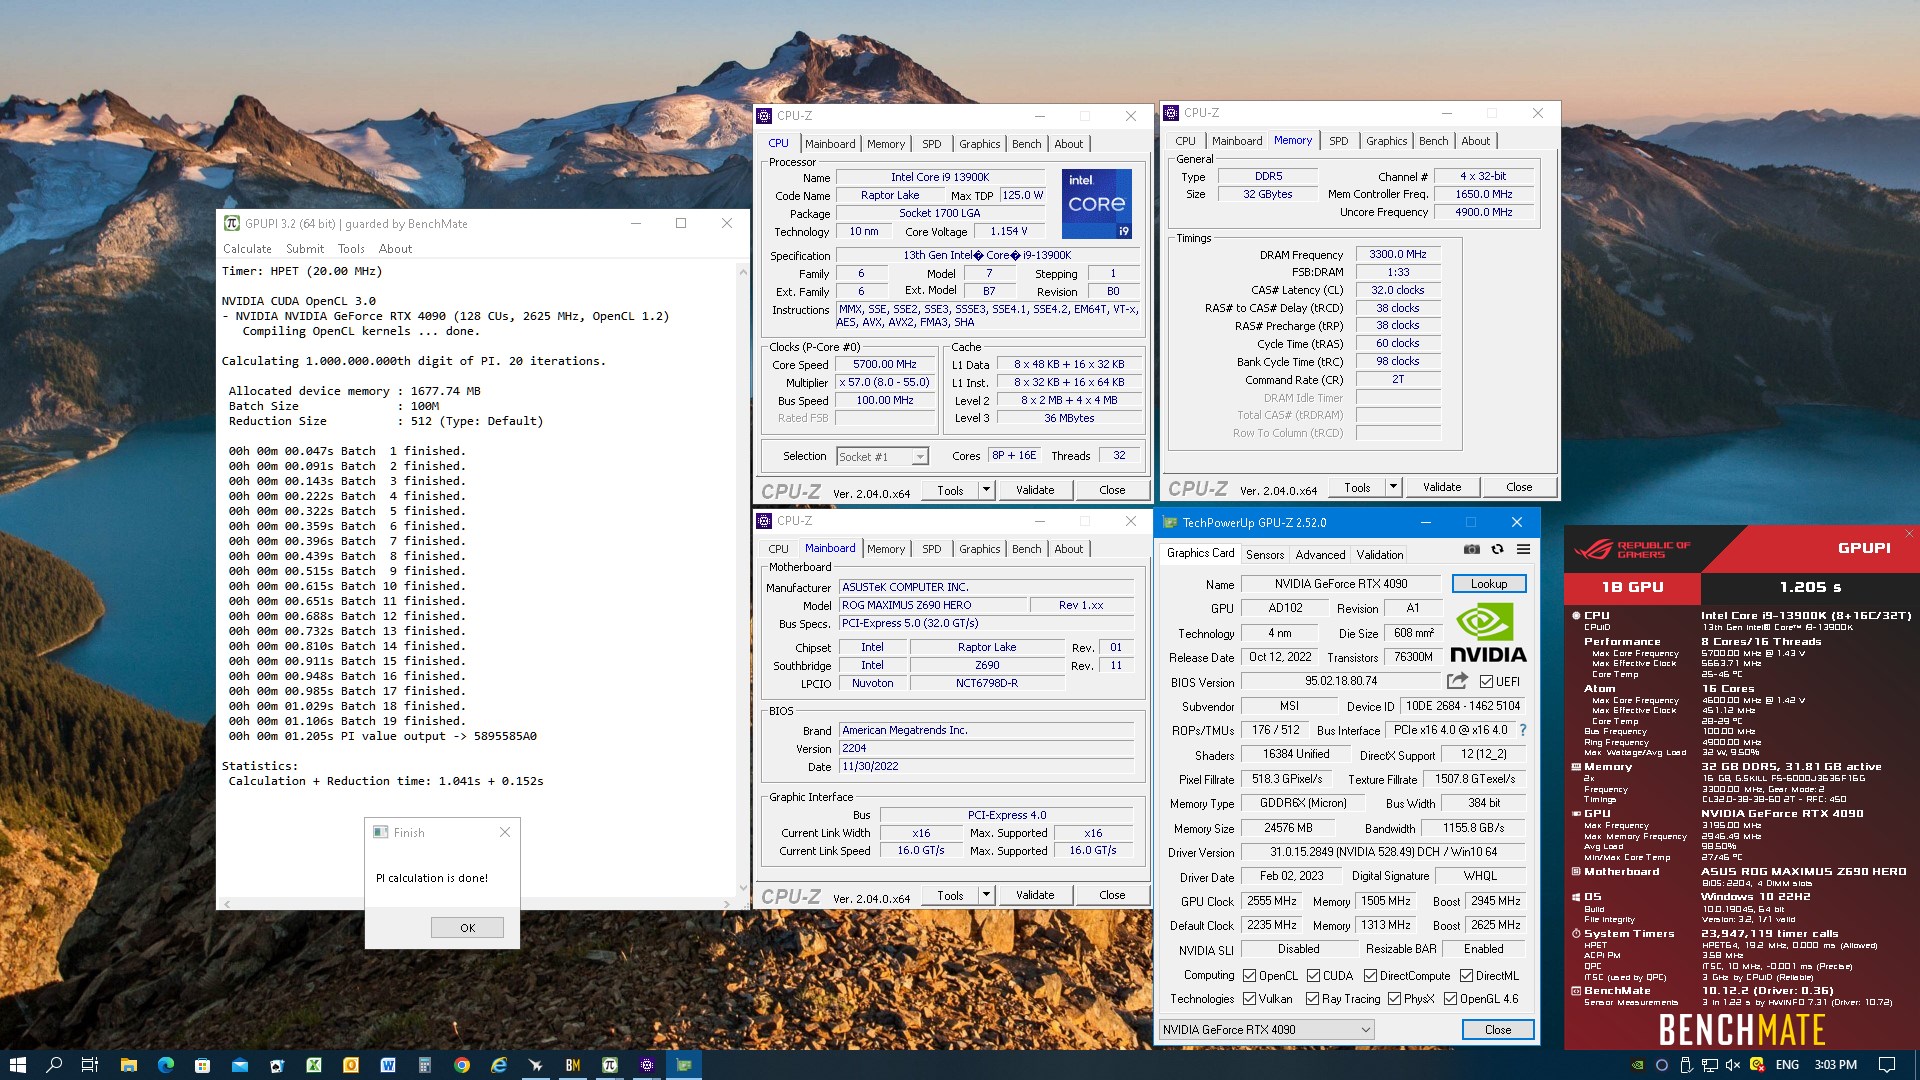The width and height of the screenshot is (1920, 1080).
Task: Click the GPUPI horizontal scrollbar
Action: pyautogui.click(x=477, y=904)
